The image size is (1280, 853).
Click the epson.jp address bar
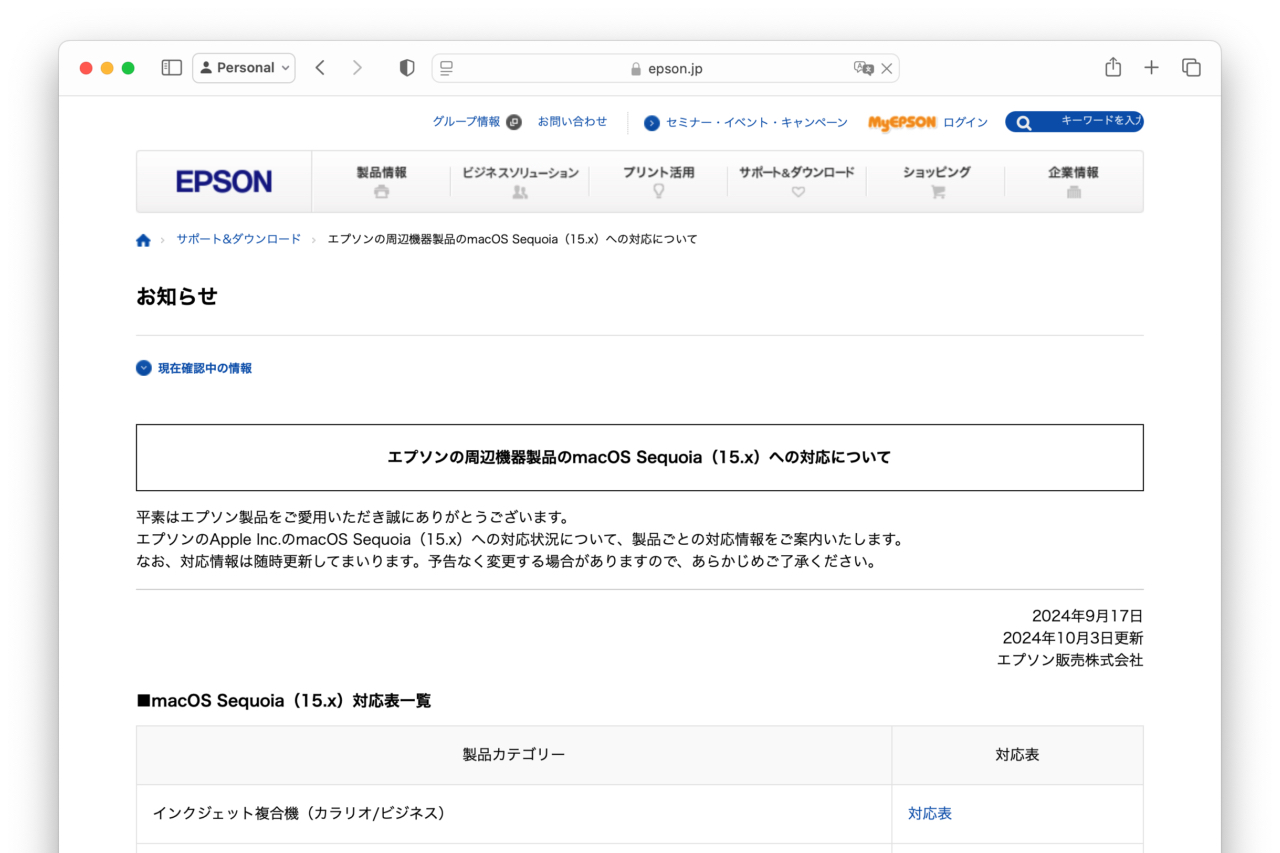[x=665, y=68]
